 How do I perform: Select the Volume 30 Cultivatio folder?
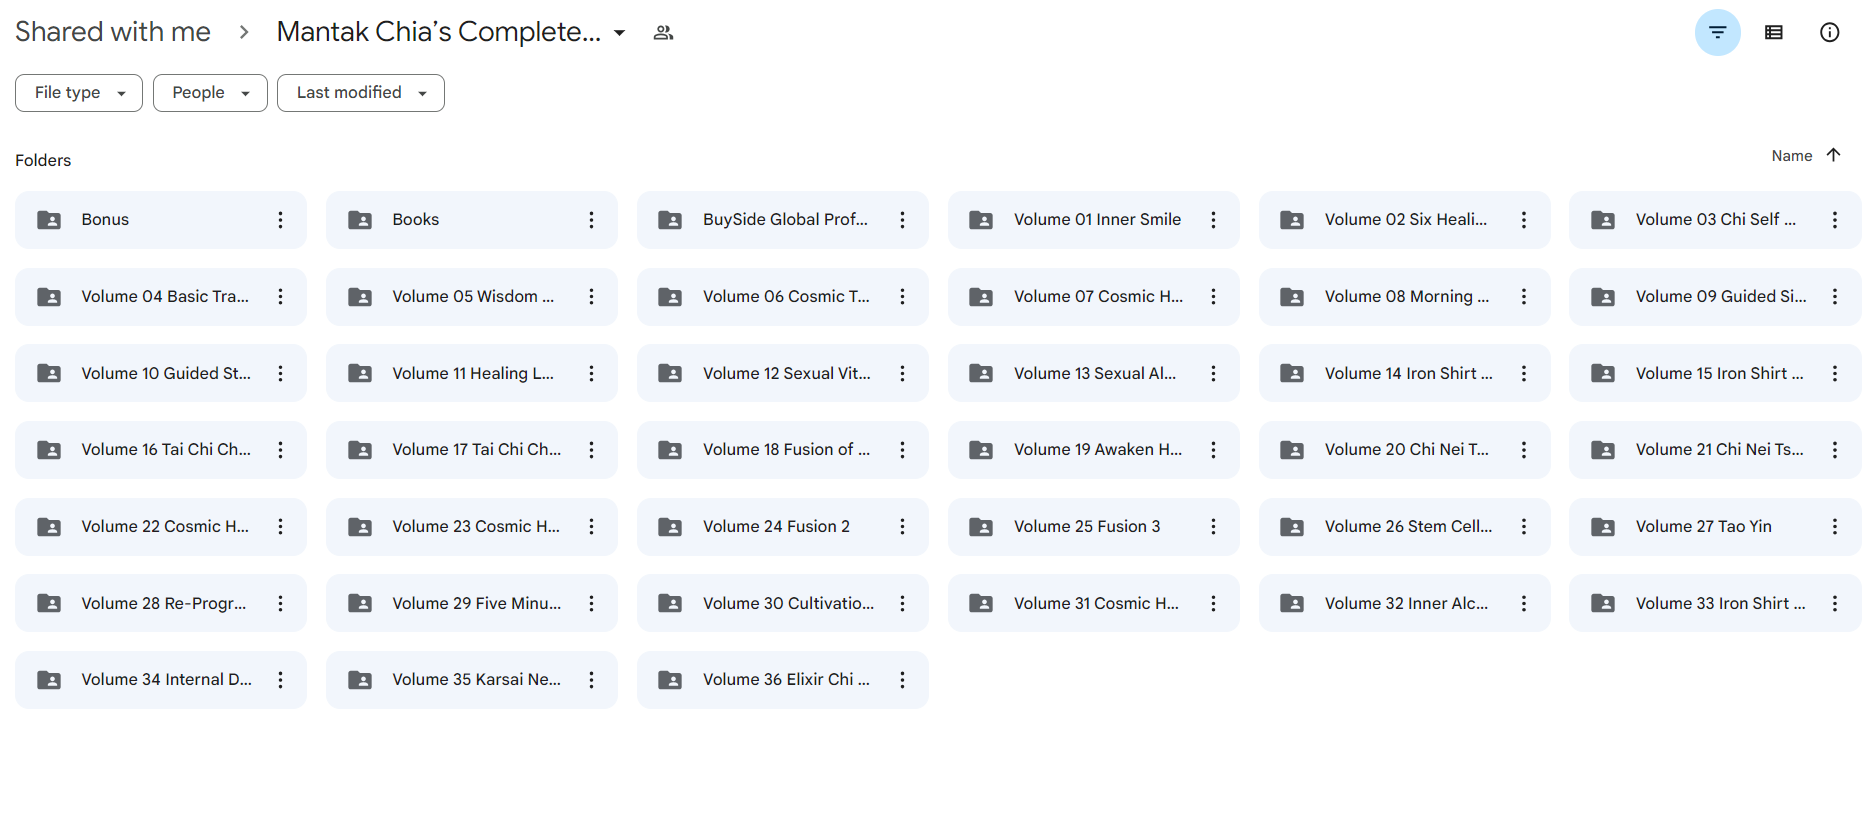point(783,603)
